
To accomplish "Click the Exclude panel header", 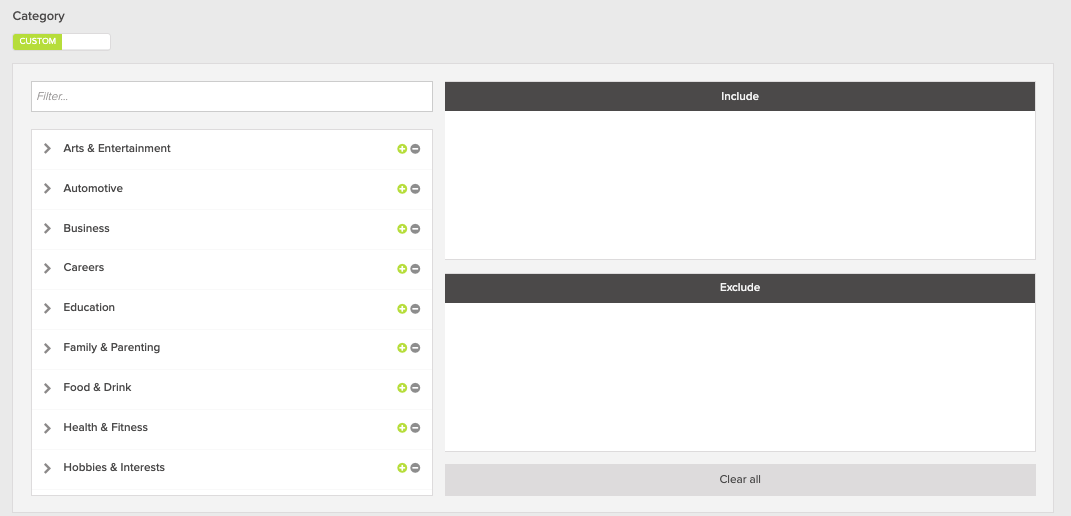I will (740, 288).
